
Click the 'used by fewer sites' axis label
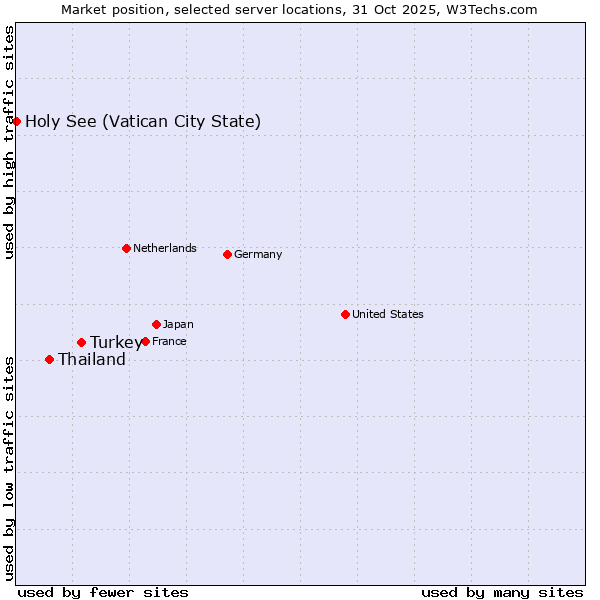point(103,592)
